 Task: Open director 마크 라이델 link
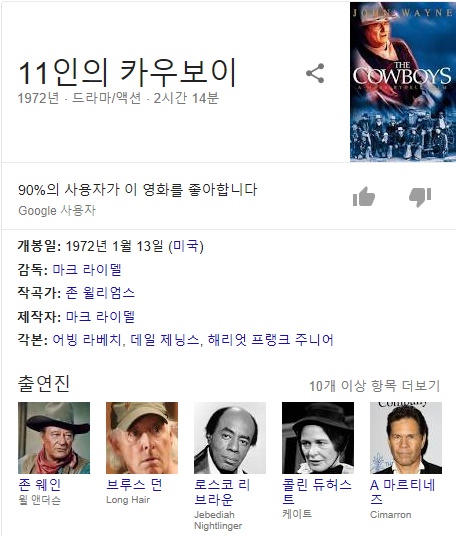click(x=87, y=269)
